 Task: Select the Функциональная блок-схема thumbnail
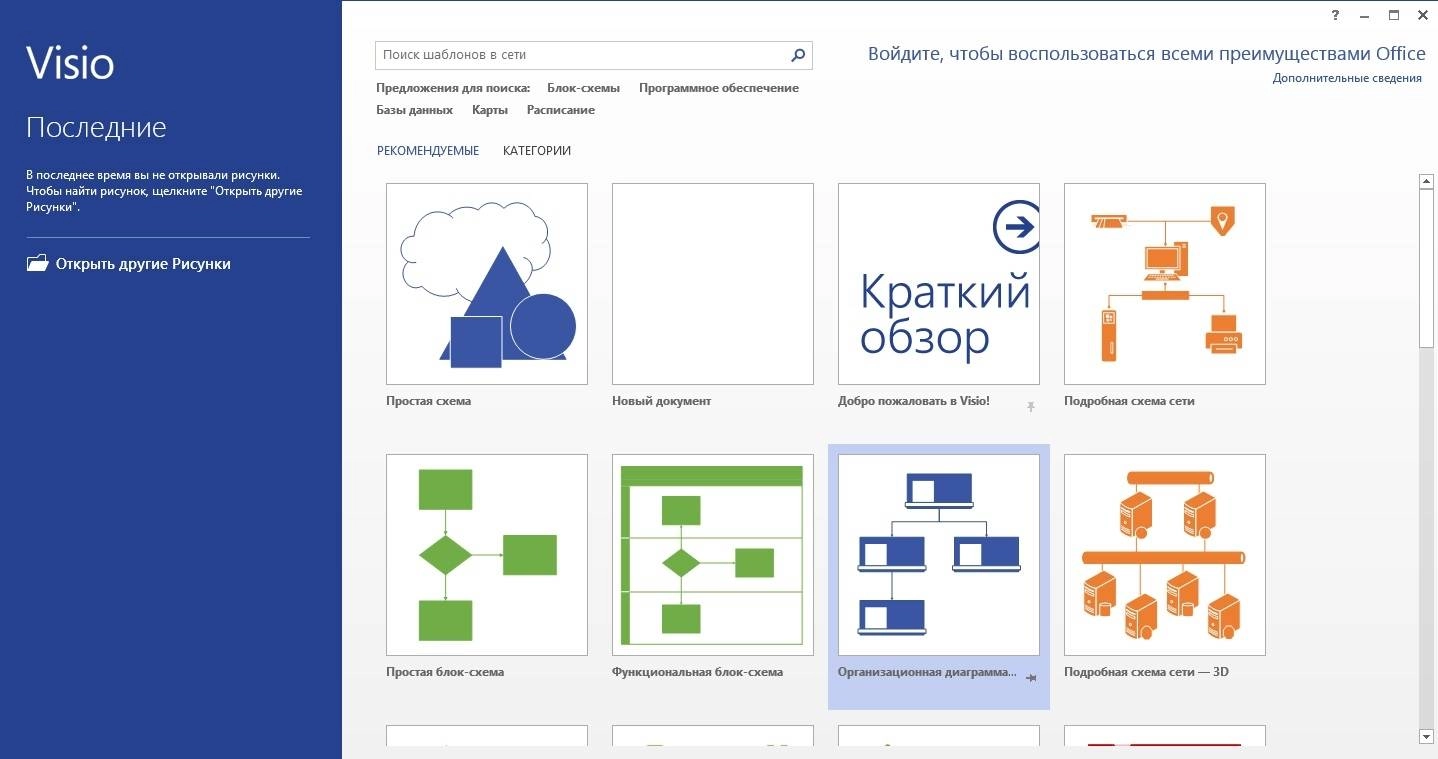click(x=713, y=555)
